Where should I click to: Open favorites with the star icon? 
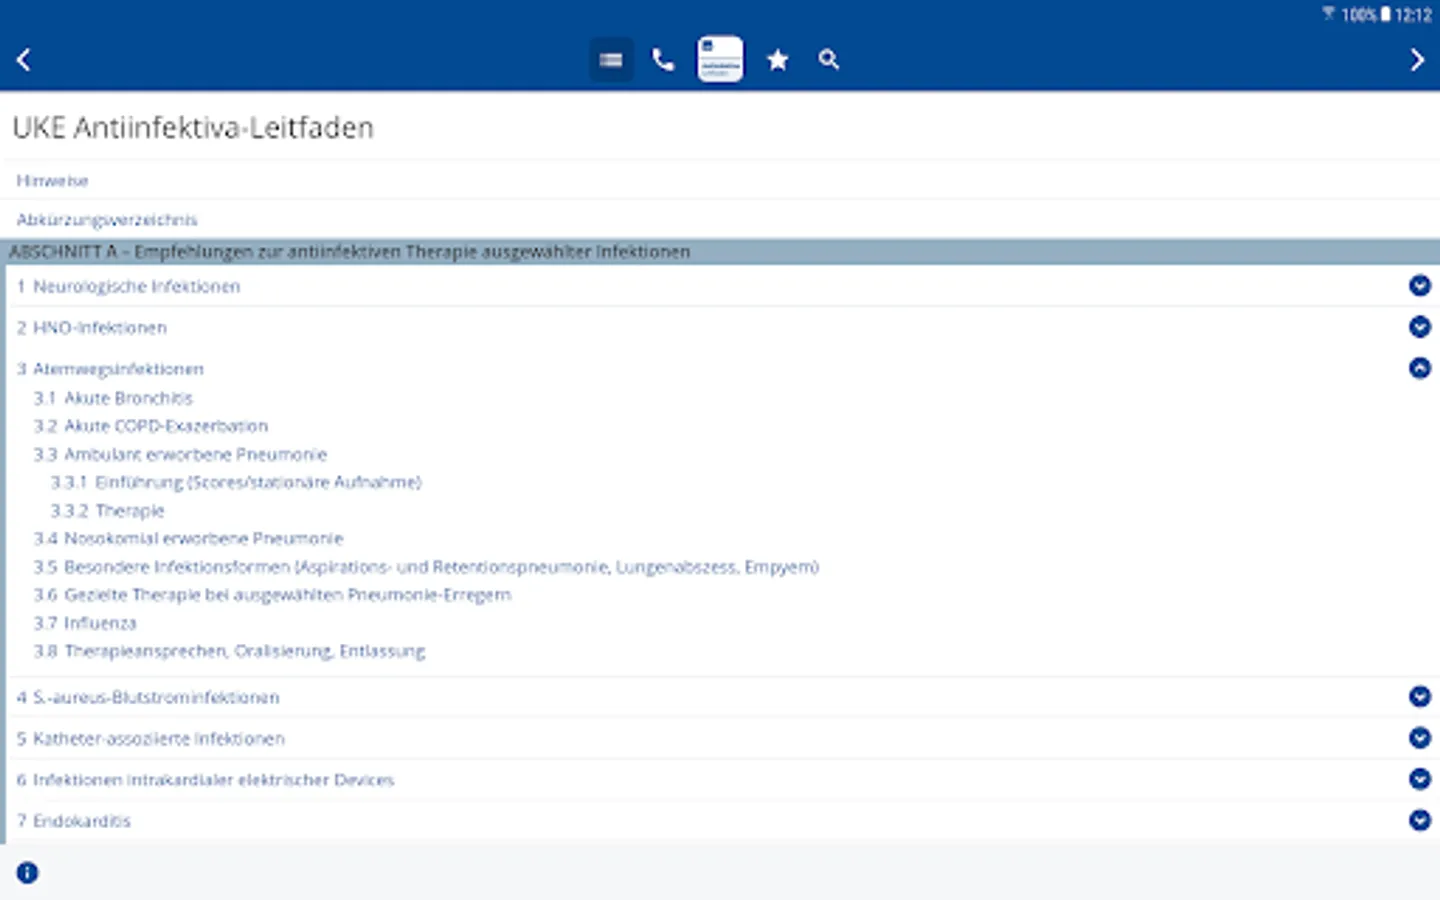(777, 60)
